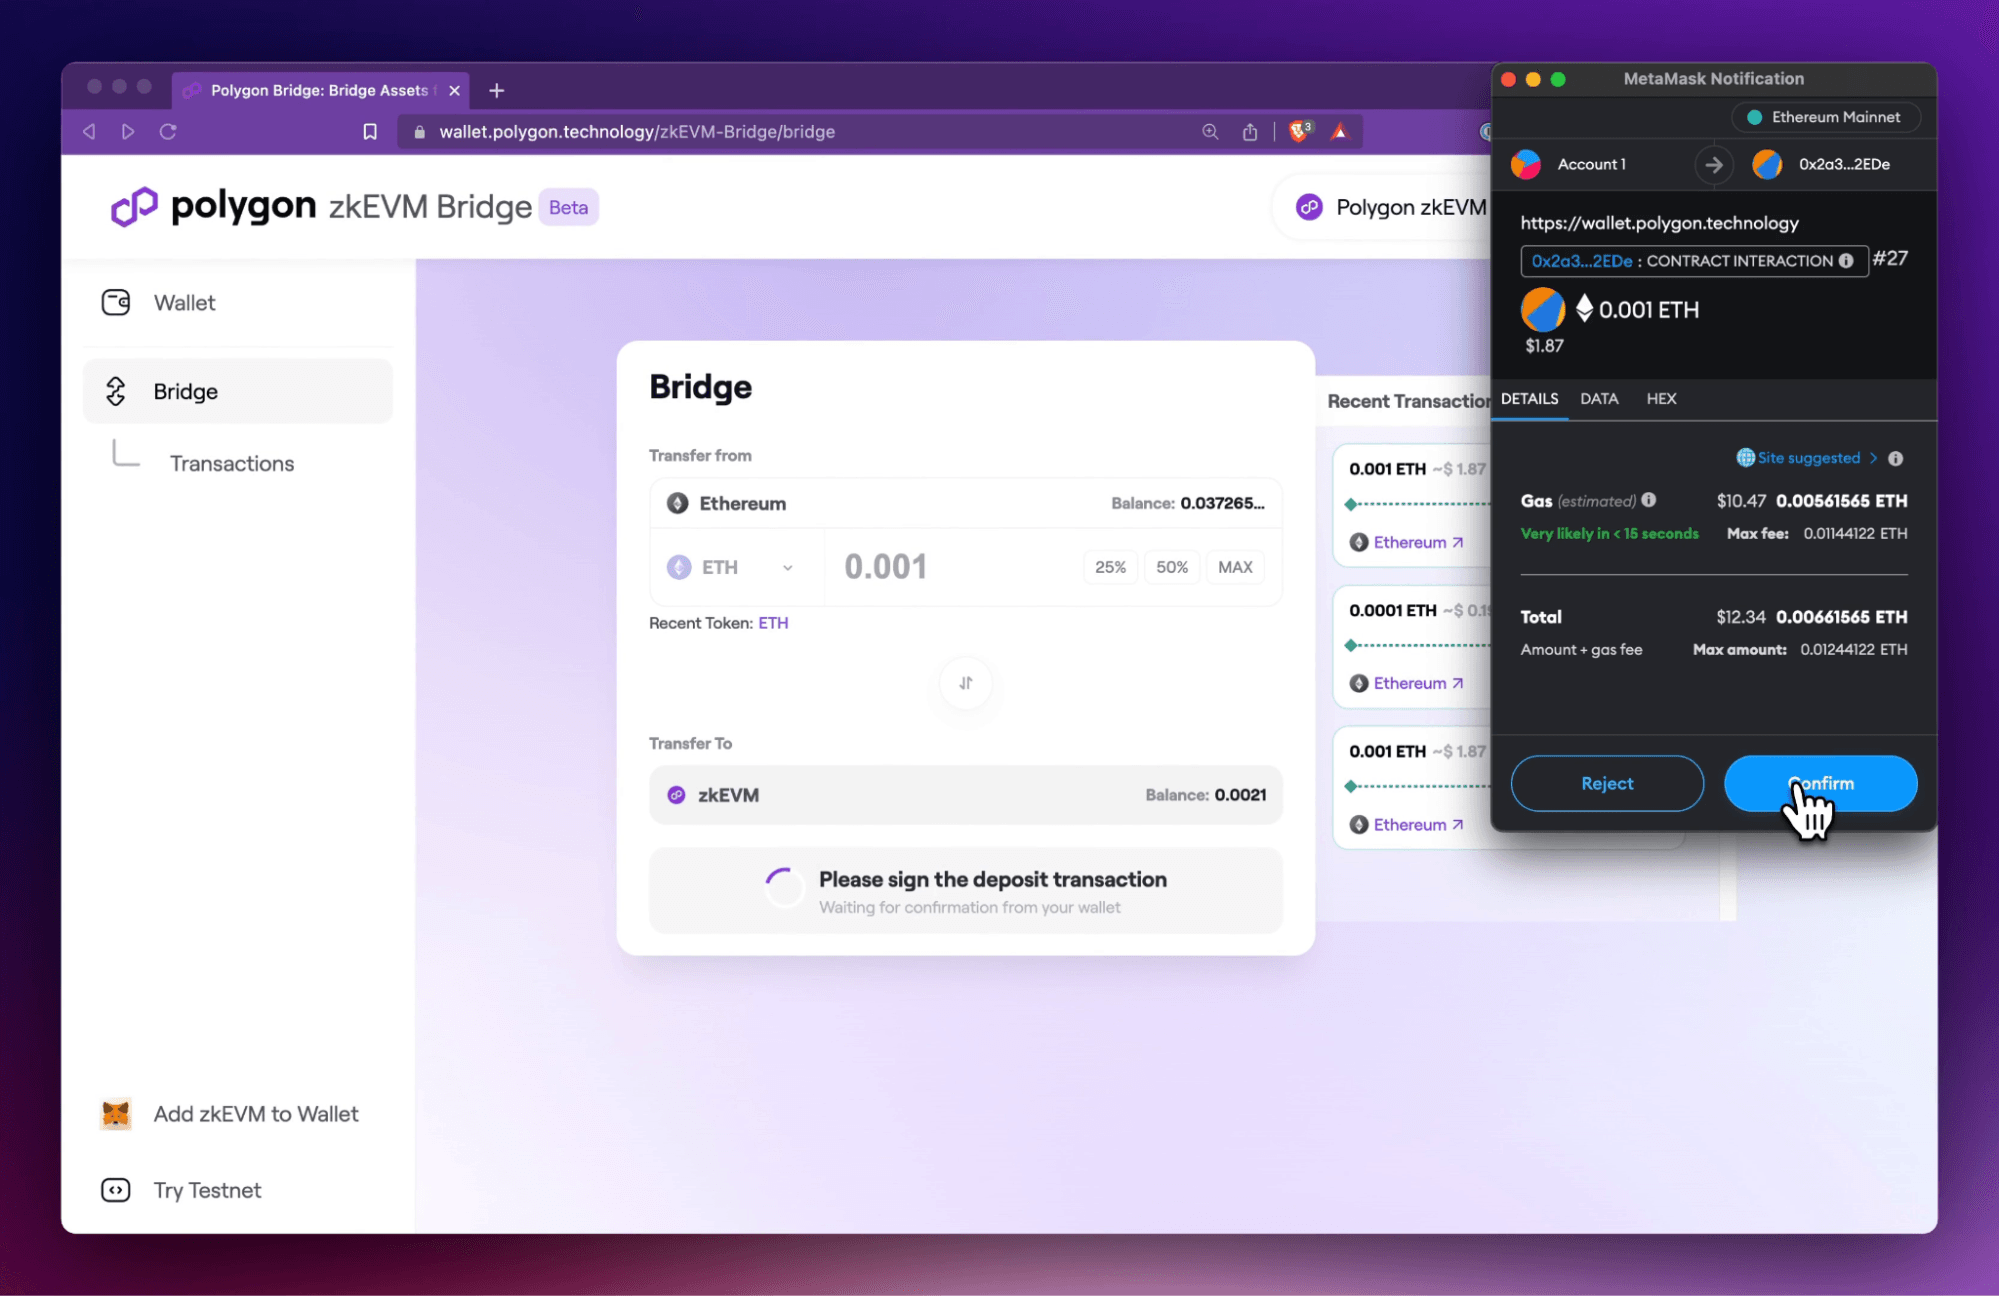1999x1297 pixels.
Task: Switch to the HEX tab
Action: click(1660, 398)
